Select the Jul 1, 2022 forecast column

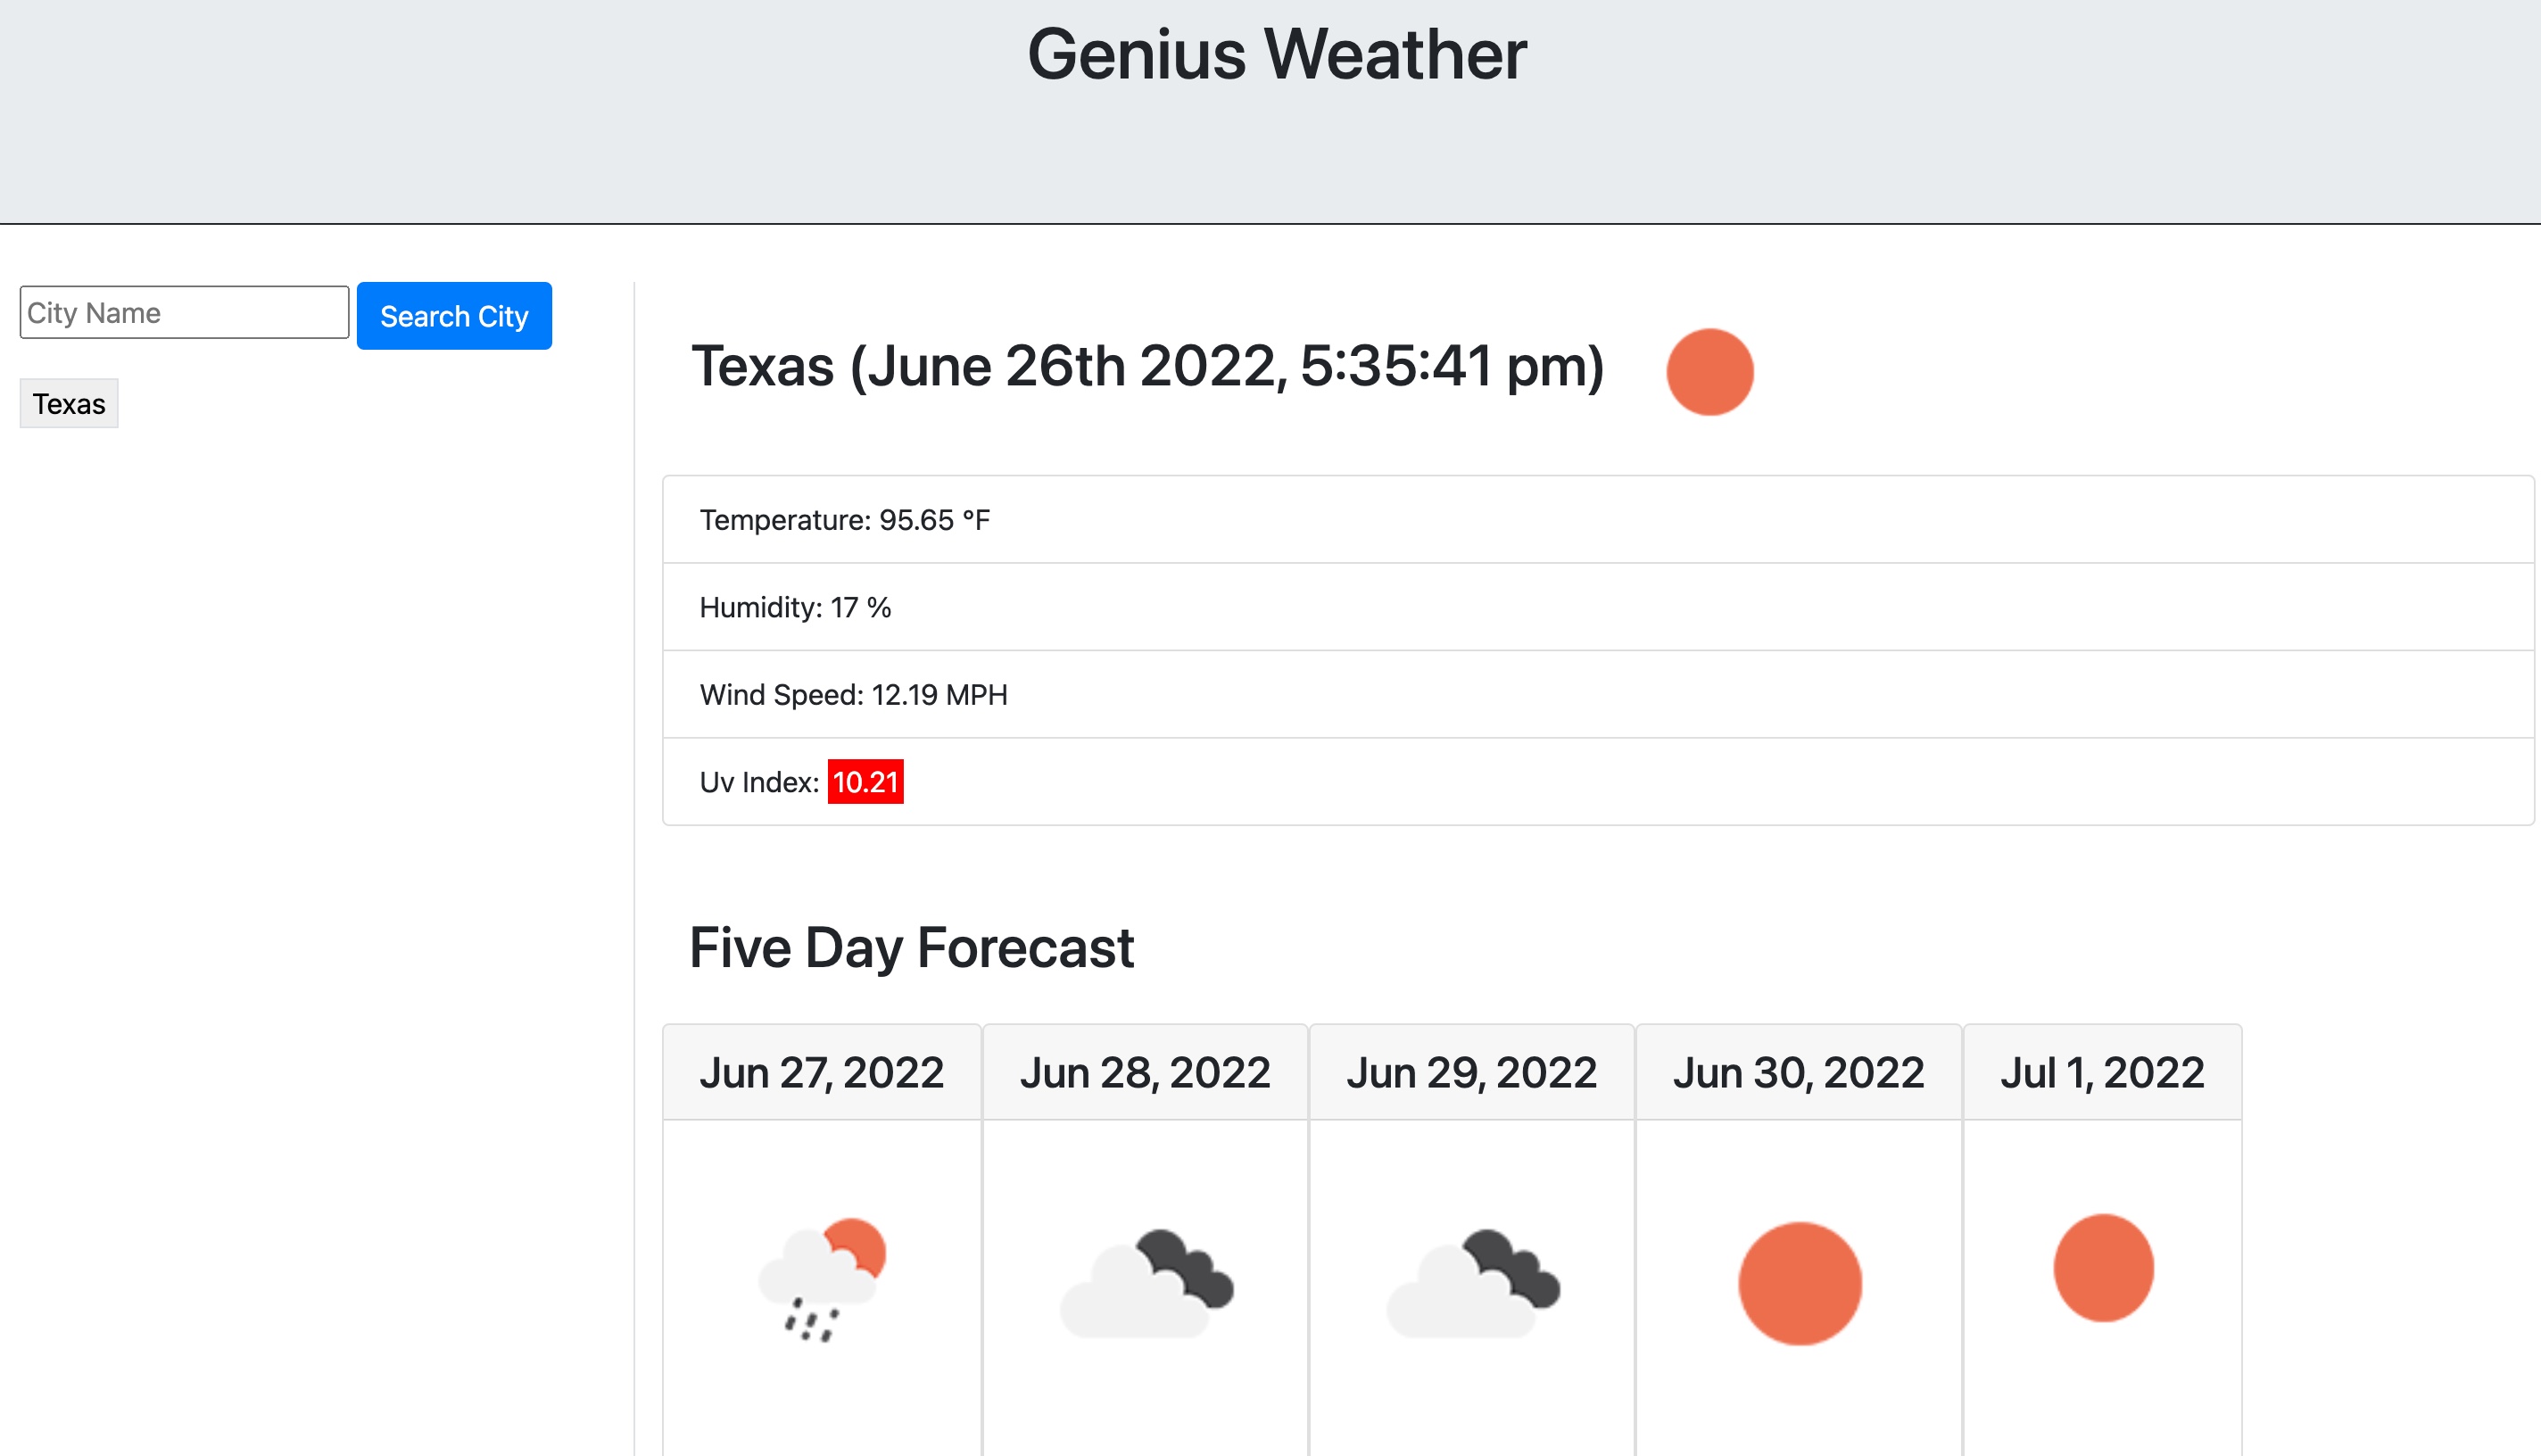point(2102,1071)
